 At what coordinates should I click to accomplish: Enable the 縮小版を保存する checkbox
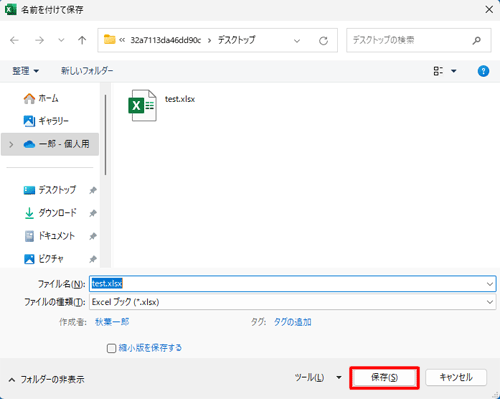pos(111,348)
